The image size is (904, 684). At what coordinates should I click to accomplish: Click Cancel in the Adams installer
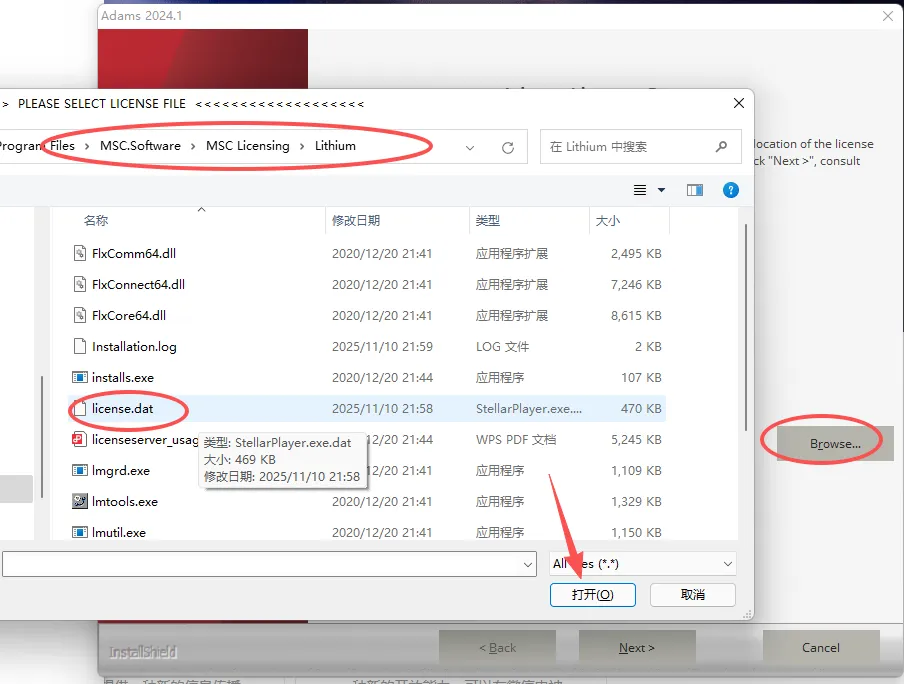tap(821, 648)
